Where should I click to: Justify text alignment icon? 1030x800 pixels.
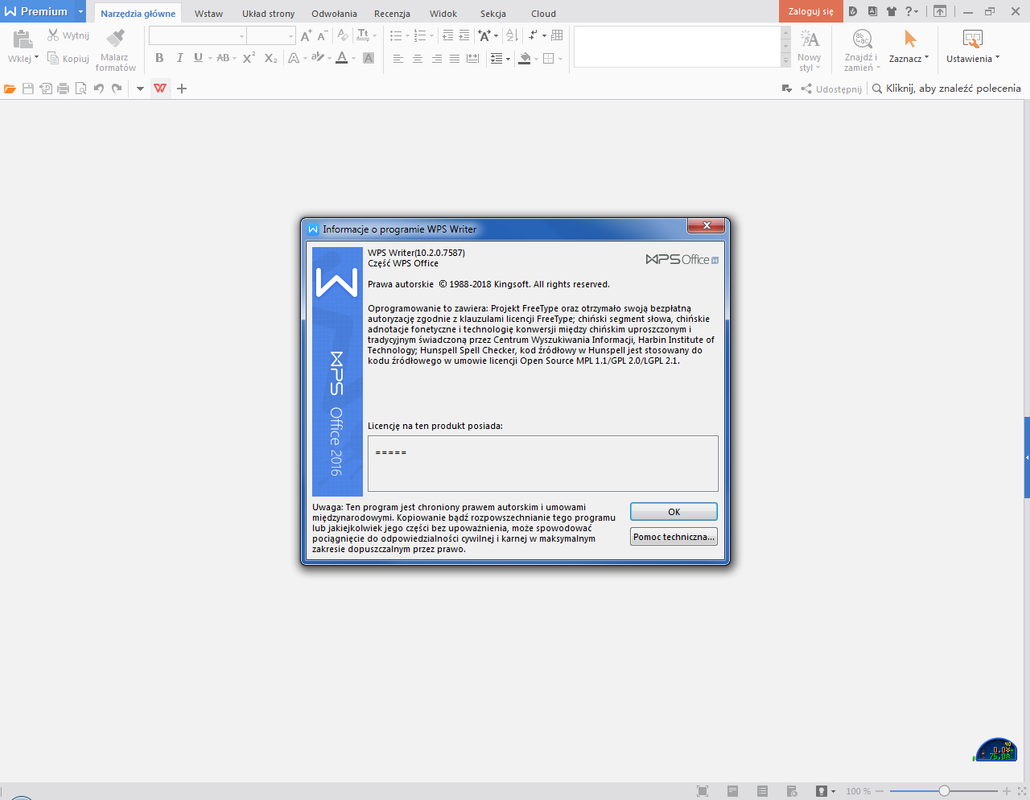click(455, 58)
